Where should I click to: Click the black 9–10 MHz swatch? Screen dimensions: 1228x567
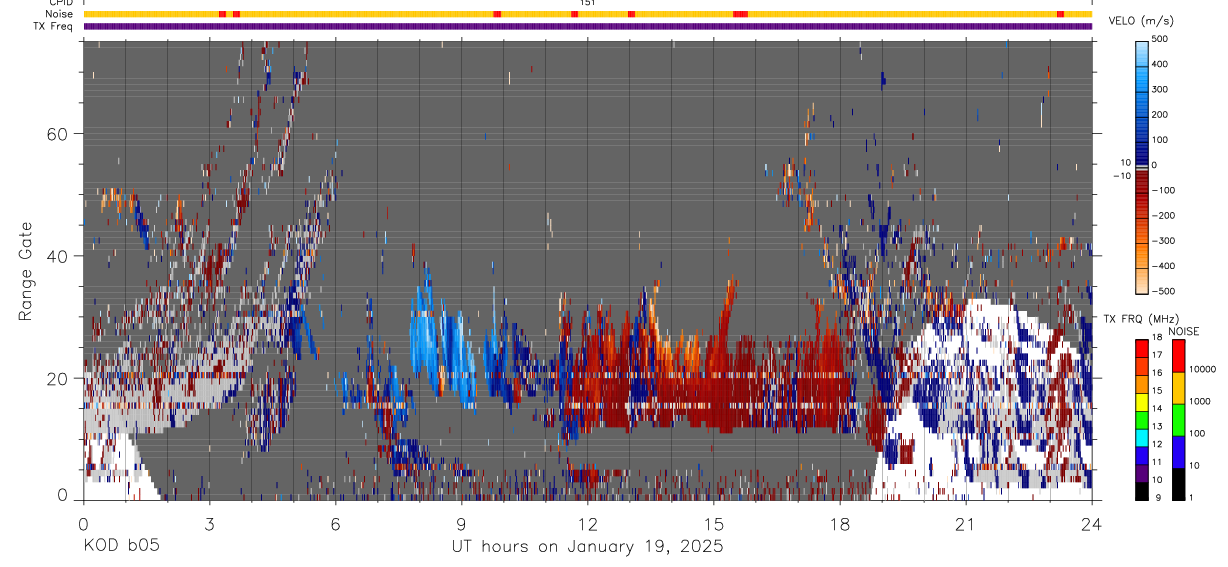coord(1142,490)
